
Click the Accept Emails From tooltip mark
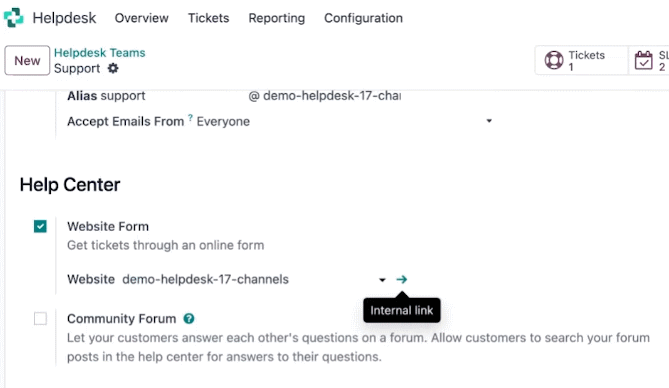point(190,117)
